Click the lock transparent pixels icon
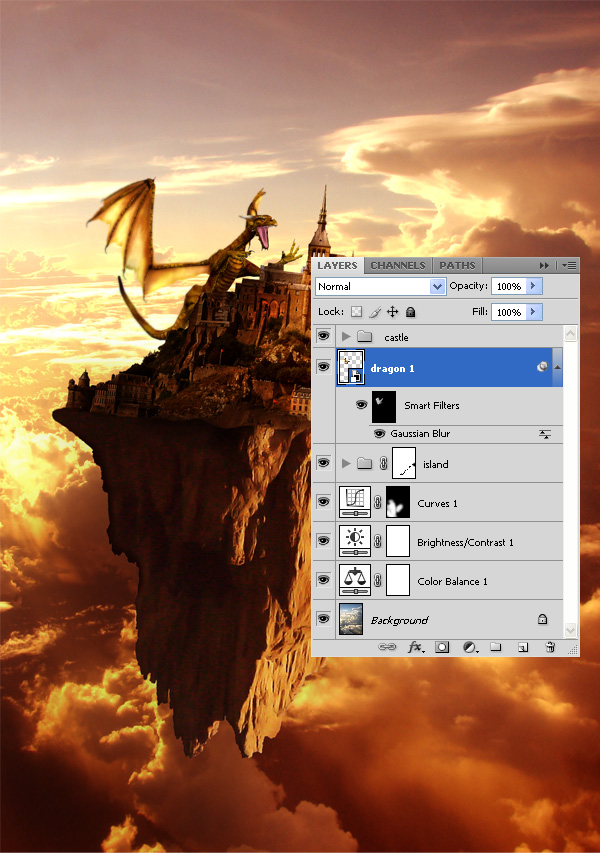Screen dimensions: 600x853 tap(356, 312)
